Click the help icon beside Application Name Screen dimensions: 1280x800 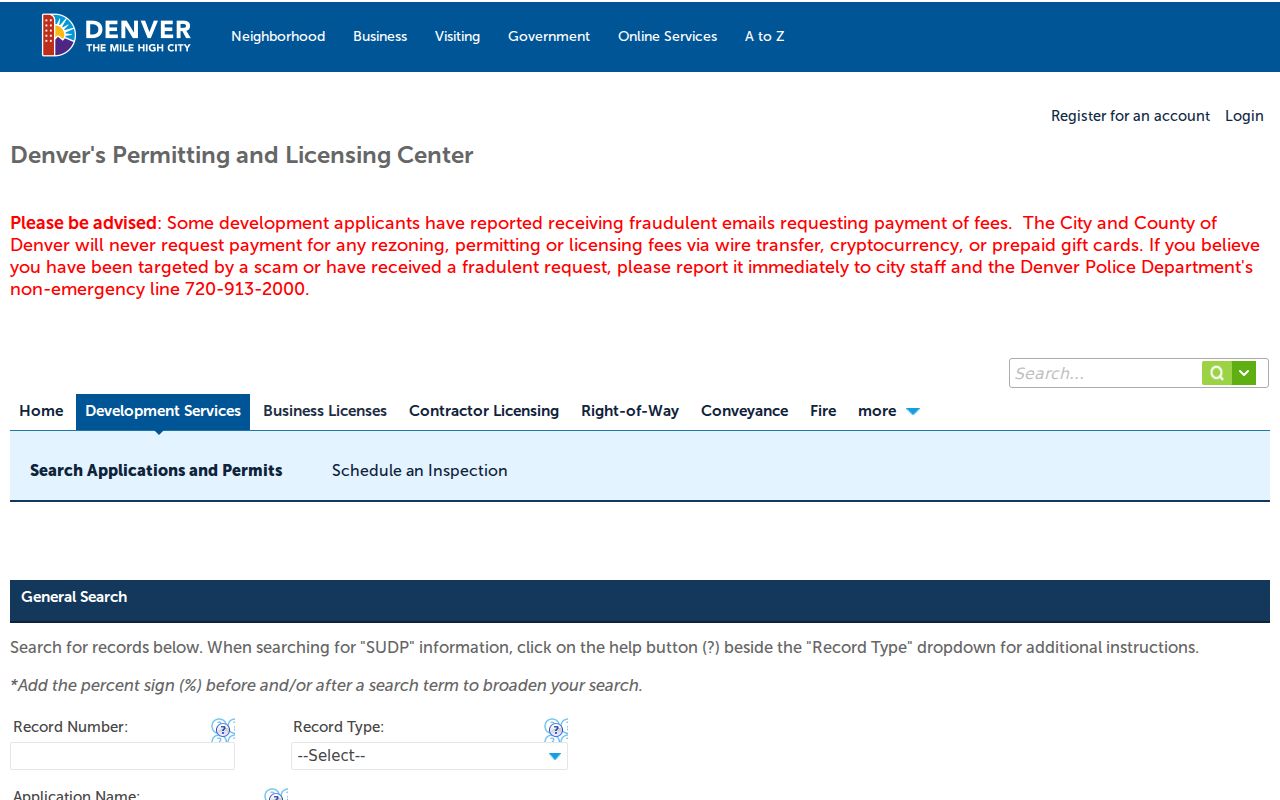276,794
